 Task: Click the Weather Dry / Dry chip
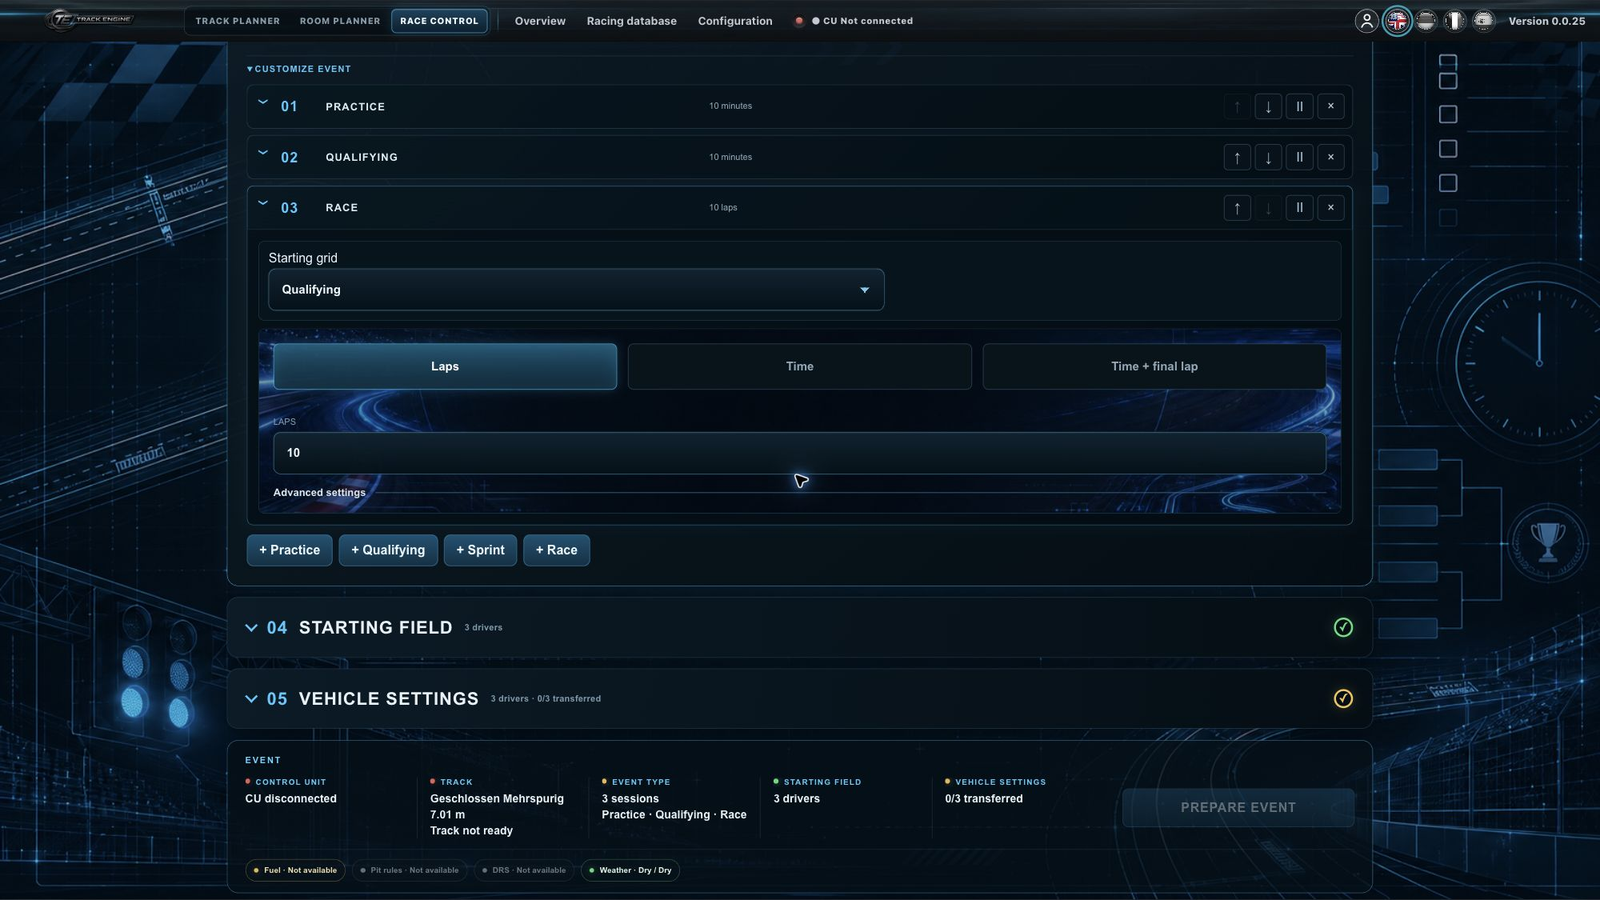[630, 870]
